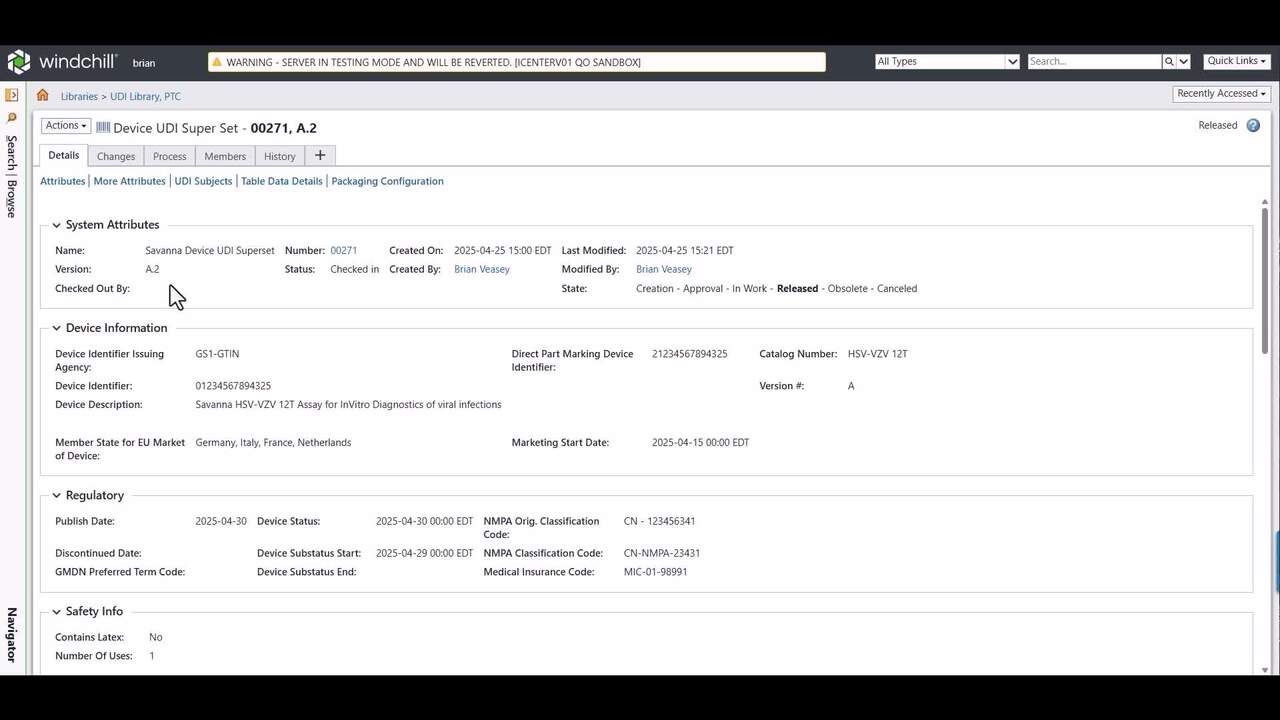Click inside the Search input field
Viewport: 1280px width, 720px height.
1093,62
